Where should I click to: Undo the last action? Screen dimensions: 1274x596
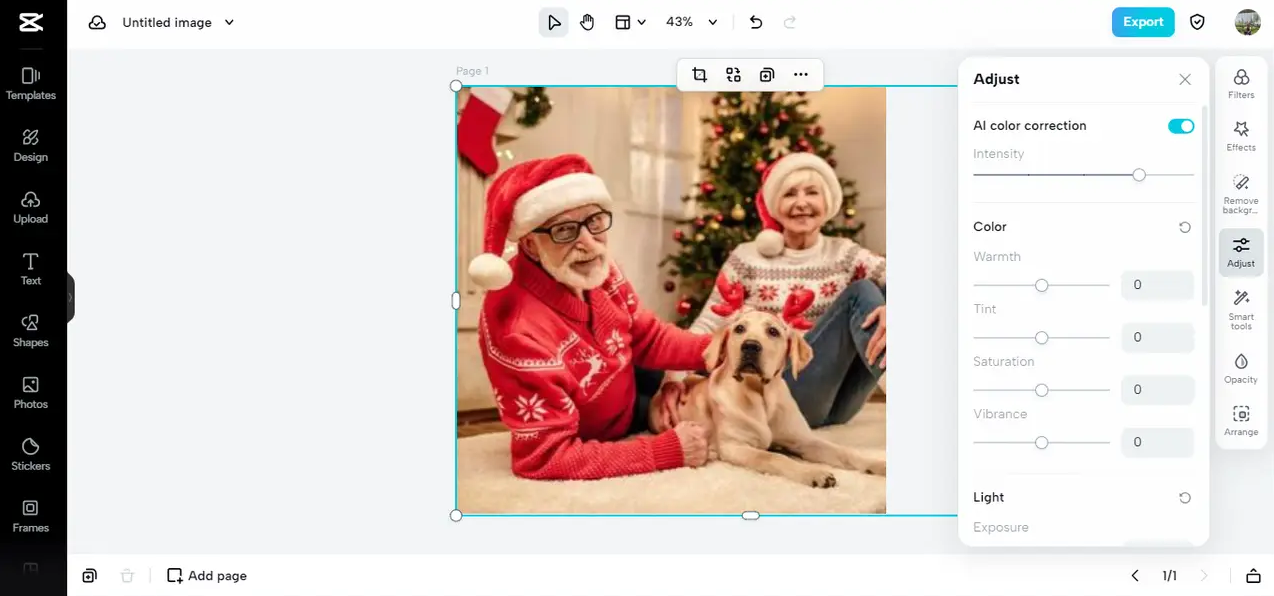coord(756,22)
